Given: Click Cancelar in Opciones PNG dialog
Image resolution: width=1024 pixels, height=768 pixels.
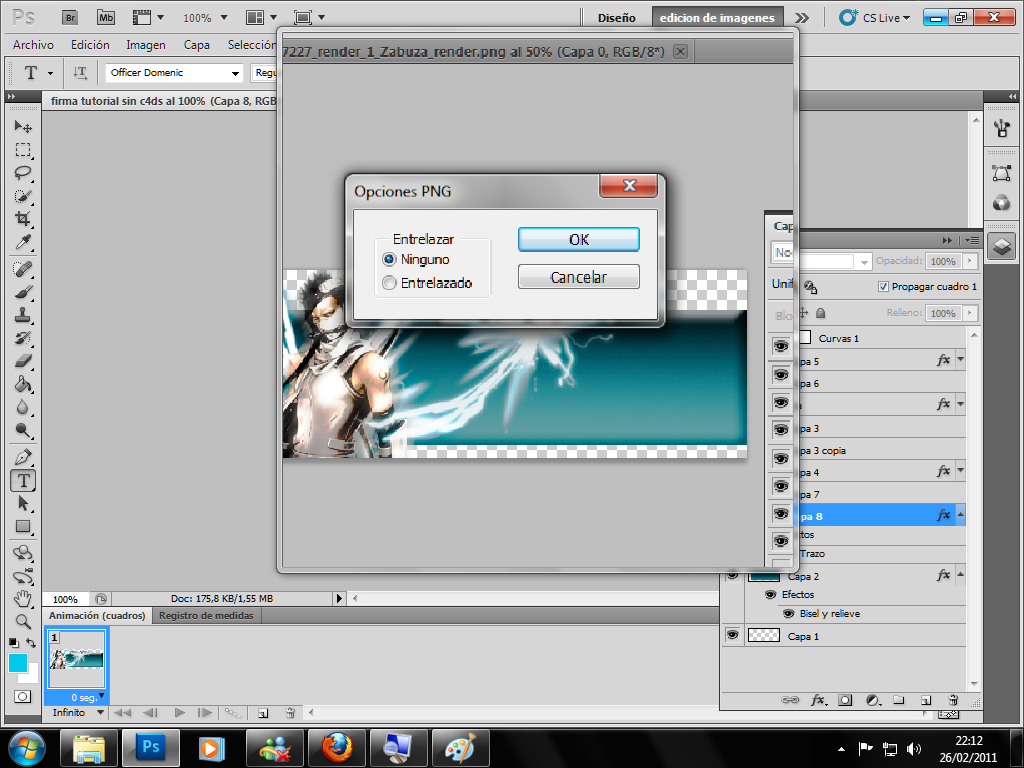Looking at the screenshot, I should 579,277.
